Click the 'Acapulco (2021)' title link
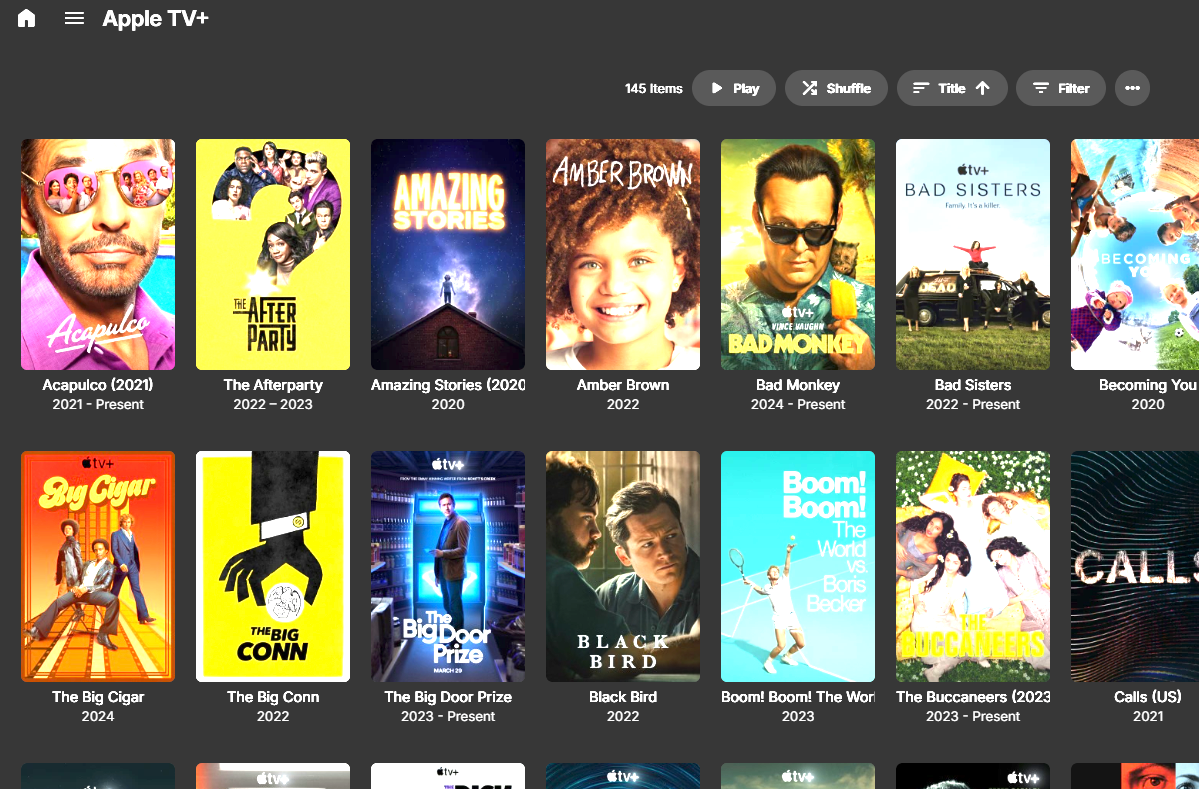1199x789 pixels. click(x=98, y=385)
